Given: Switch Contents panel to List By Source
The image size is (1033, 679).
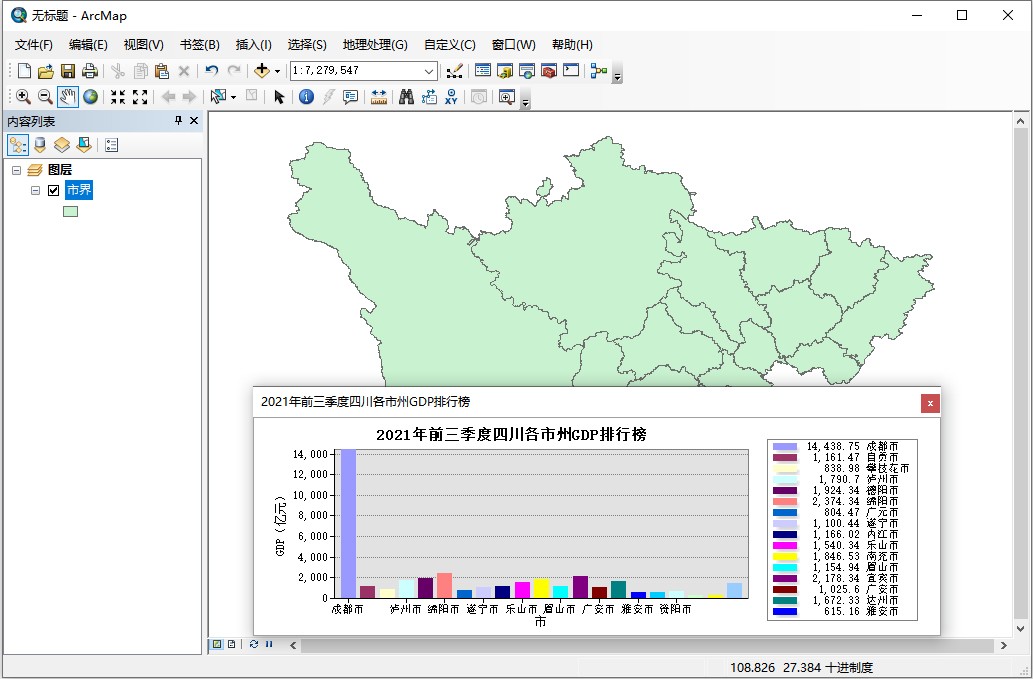Looking at the screenshot, I should (x=39, y=144).
